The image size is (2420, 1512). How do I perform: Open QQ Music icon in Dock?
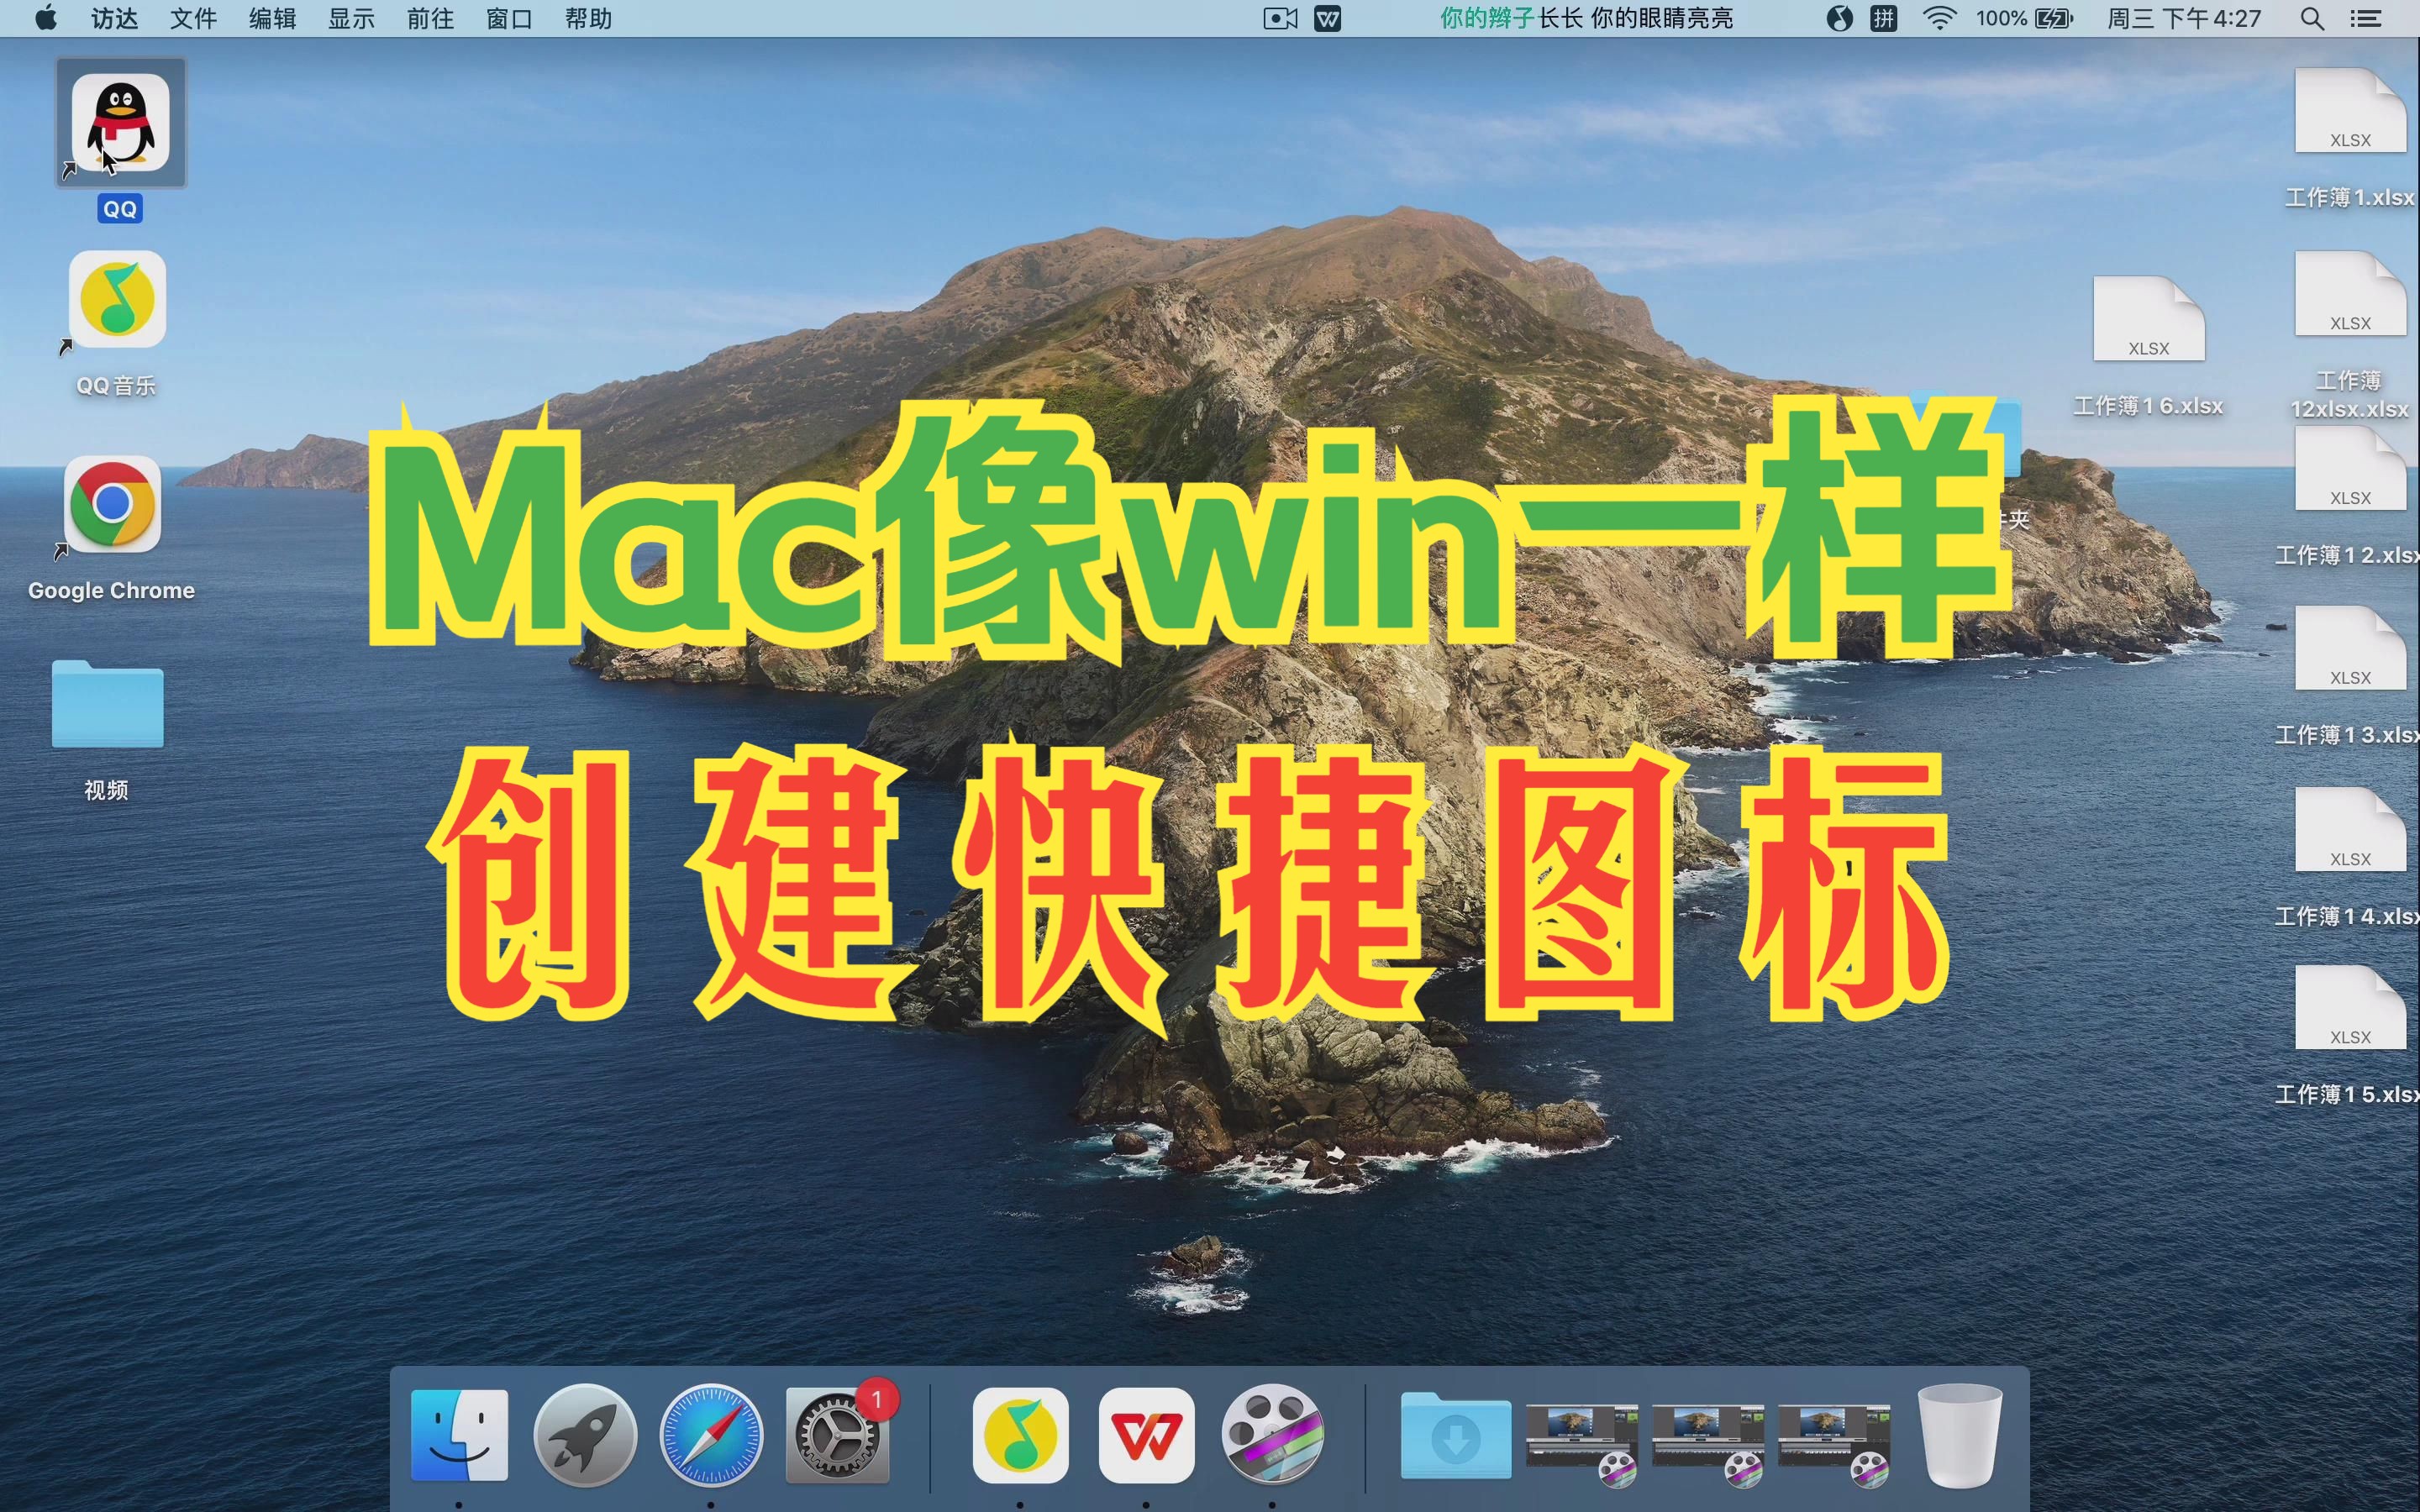click(x=1020, y=1435)
